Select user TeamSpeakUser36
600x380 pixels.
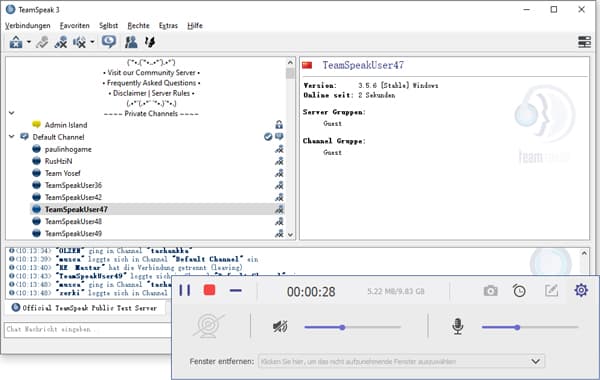click(x=73, y=185)
